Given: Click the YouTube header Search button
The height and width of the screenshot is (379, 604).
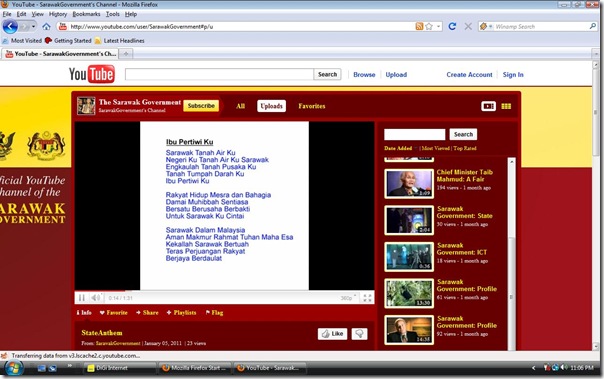Looking at the screenshot, I should coord(327,74).
